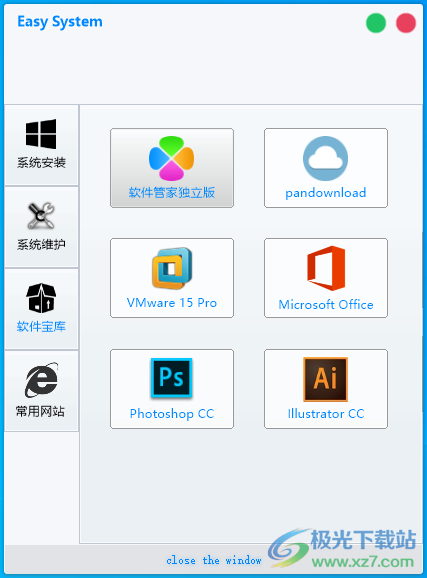This screenshot has width=427, height=578.
Task: Open the 系统安装 sidebar tab
Action: tap(41, 145)
